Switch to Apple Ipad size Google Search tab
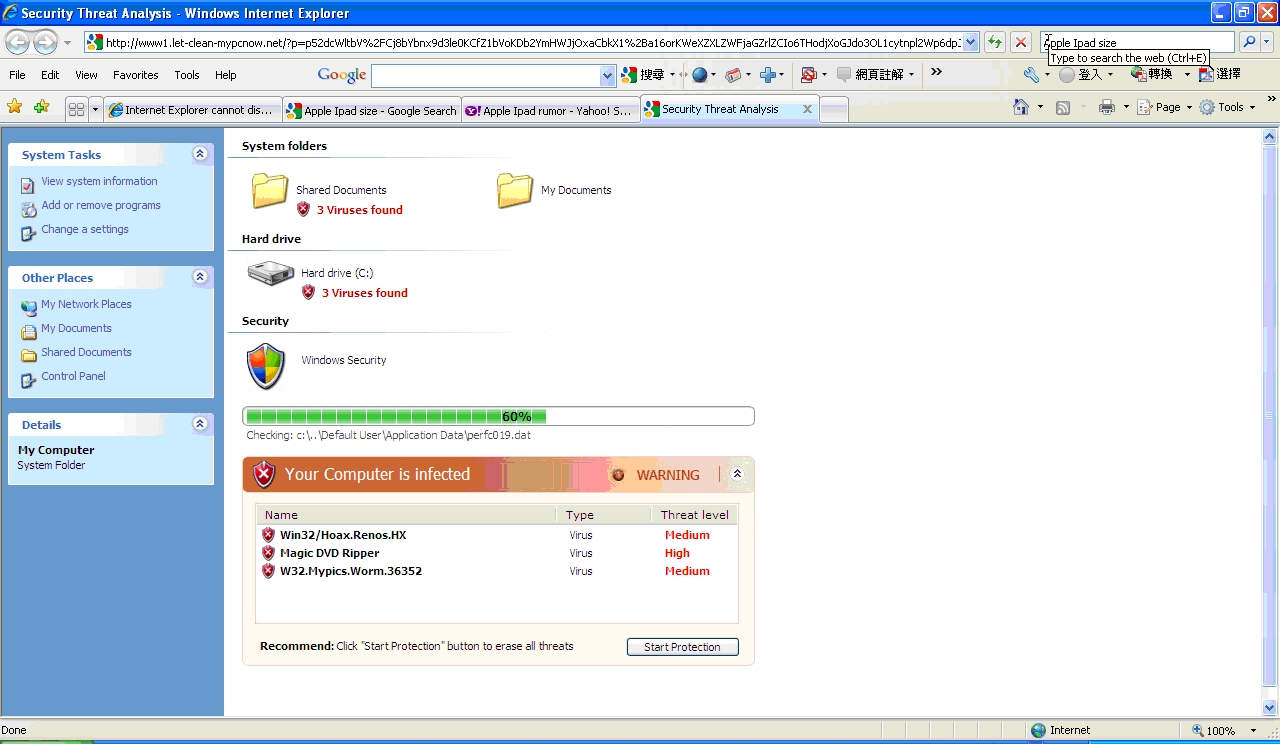Screen dimensions: 1280x744 (372, 110)
